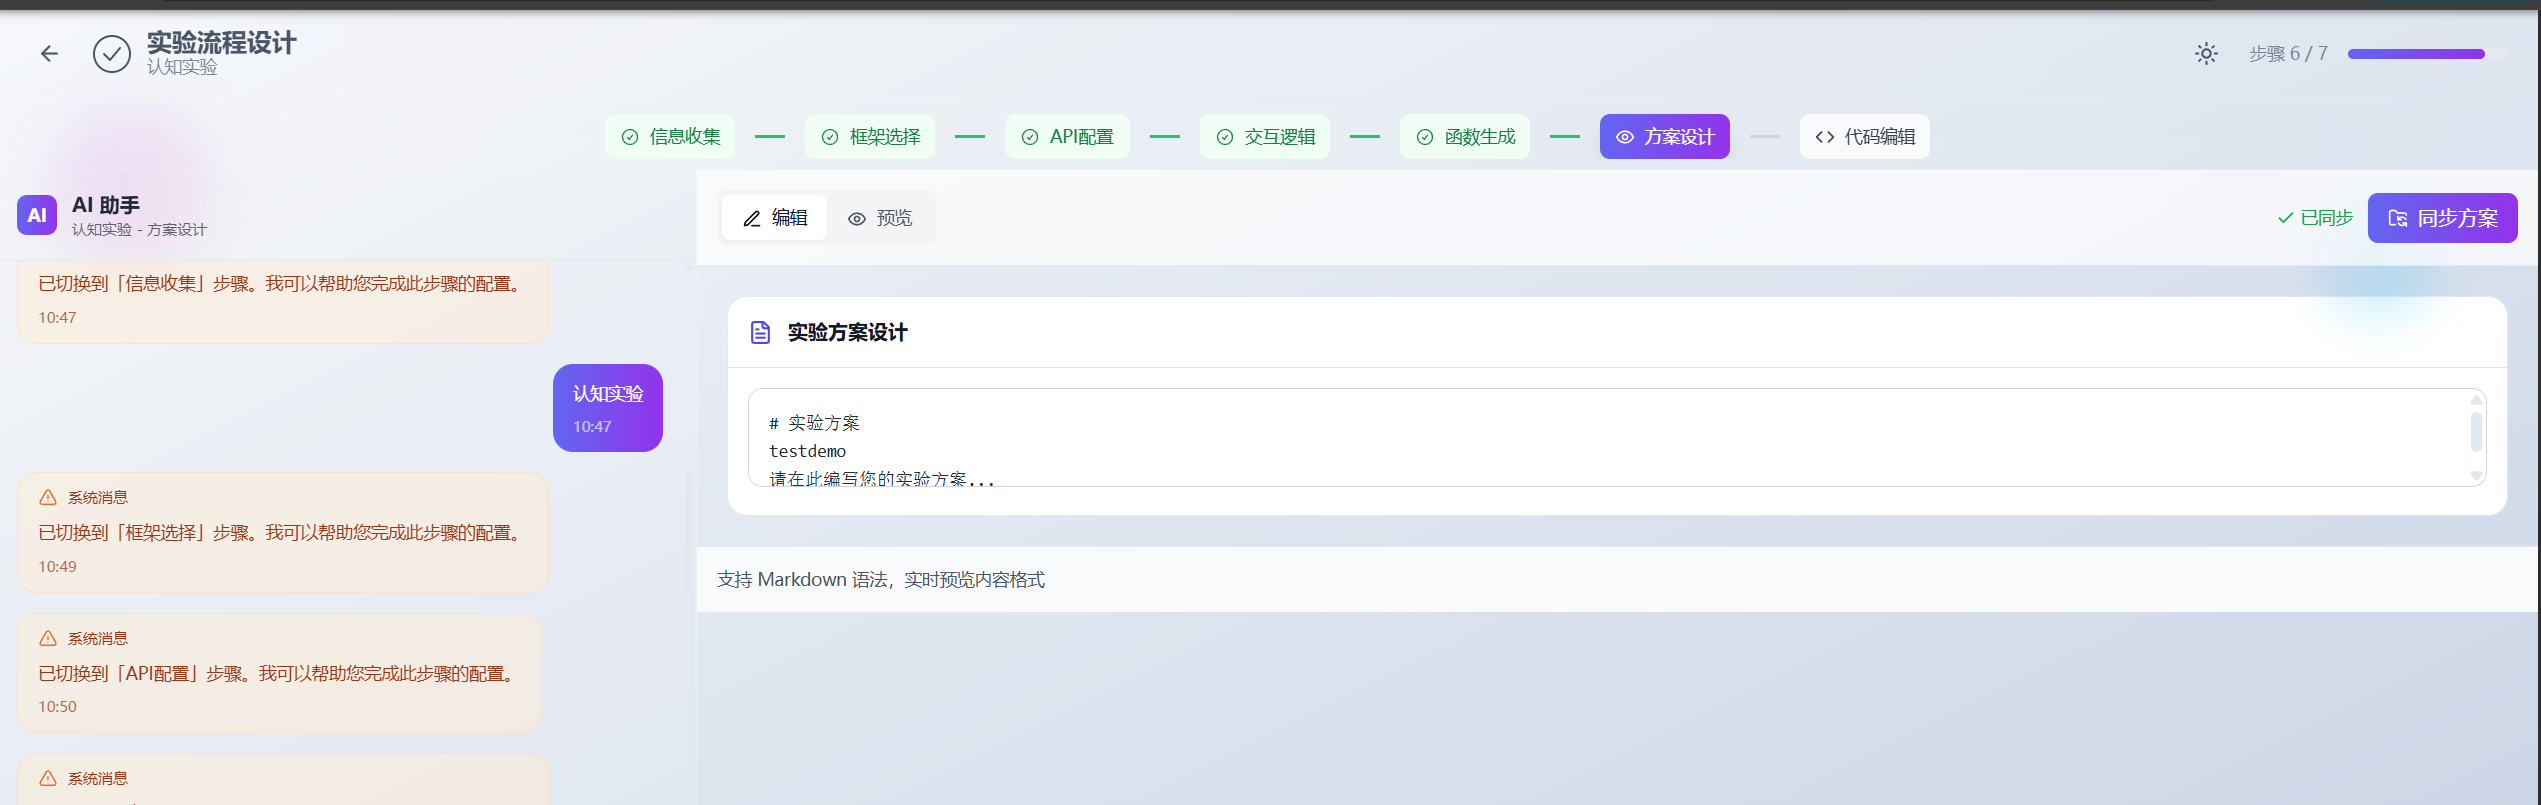Click the document icon beside 实验方案设计
The image size is (2541, 805).
(760, 333)
